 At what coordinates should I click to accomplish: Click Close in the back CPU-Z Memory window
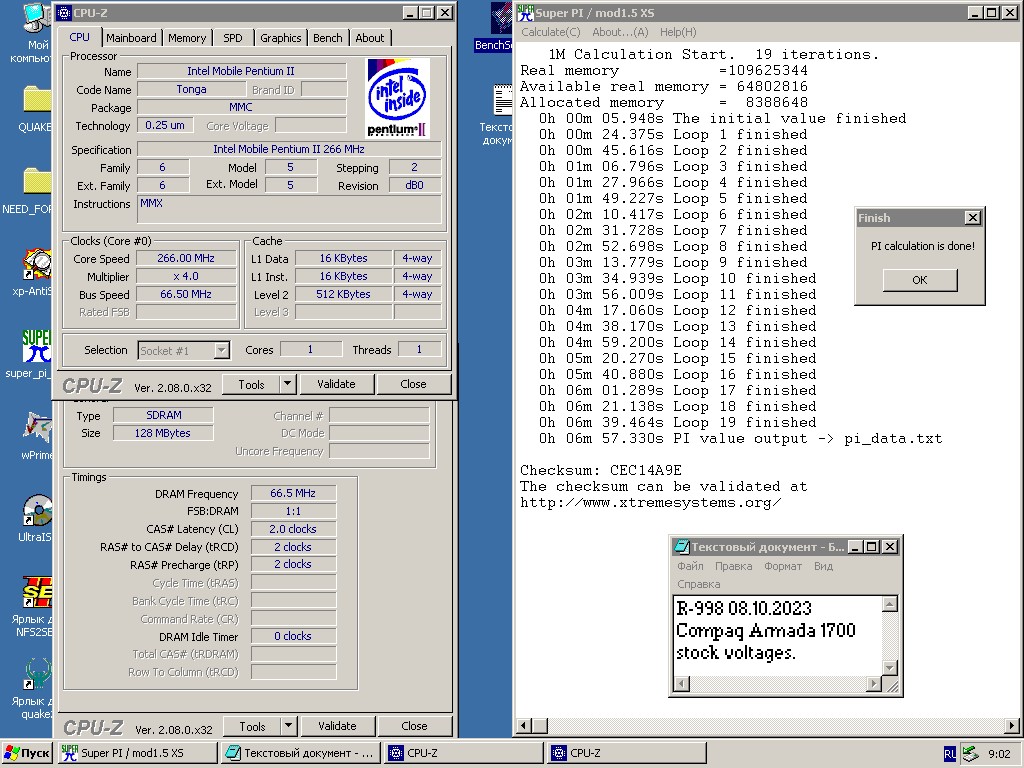point(415,726)
